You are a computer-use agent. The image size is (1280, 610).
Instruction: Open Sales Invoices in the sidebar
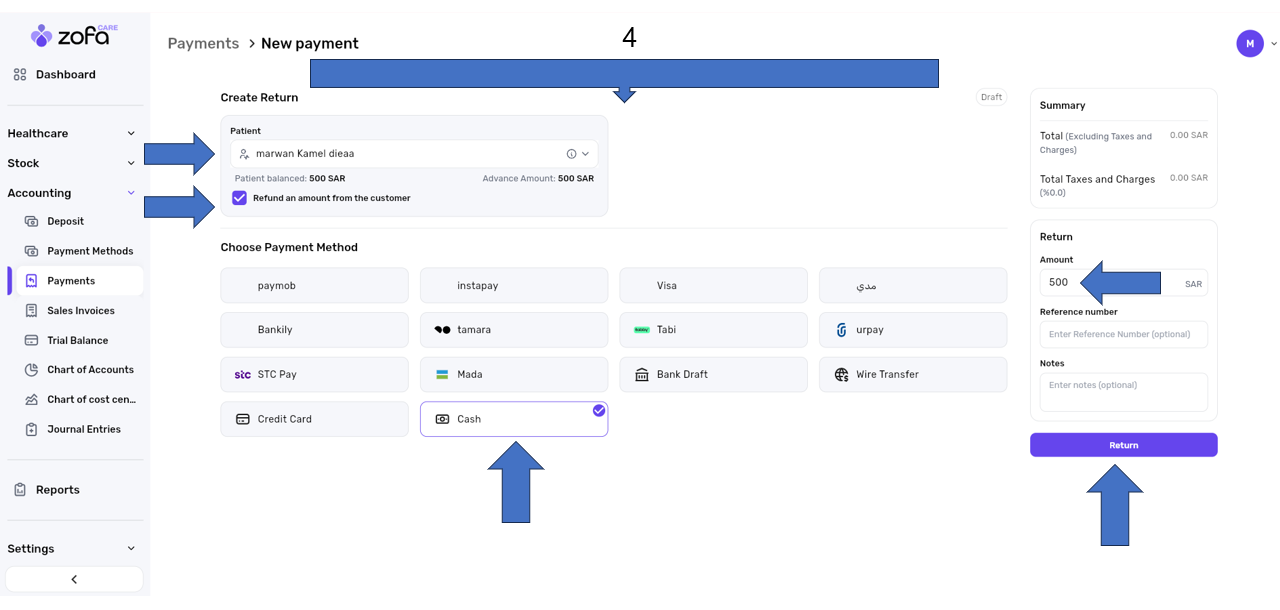pyautogui.click(x=80, y=311)
